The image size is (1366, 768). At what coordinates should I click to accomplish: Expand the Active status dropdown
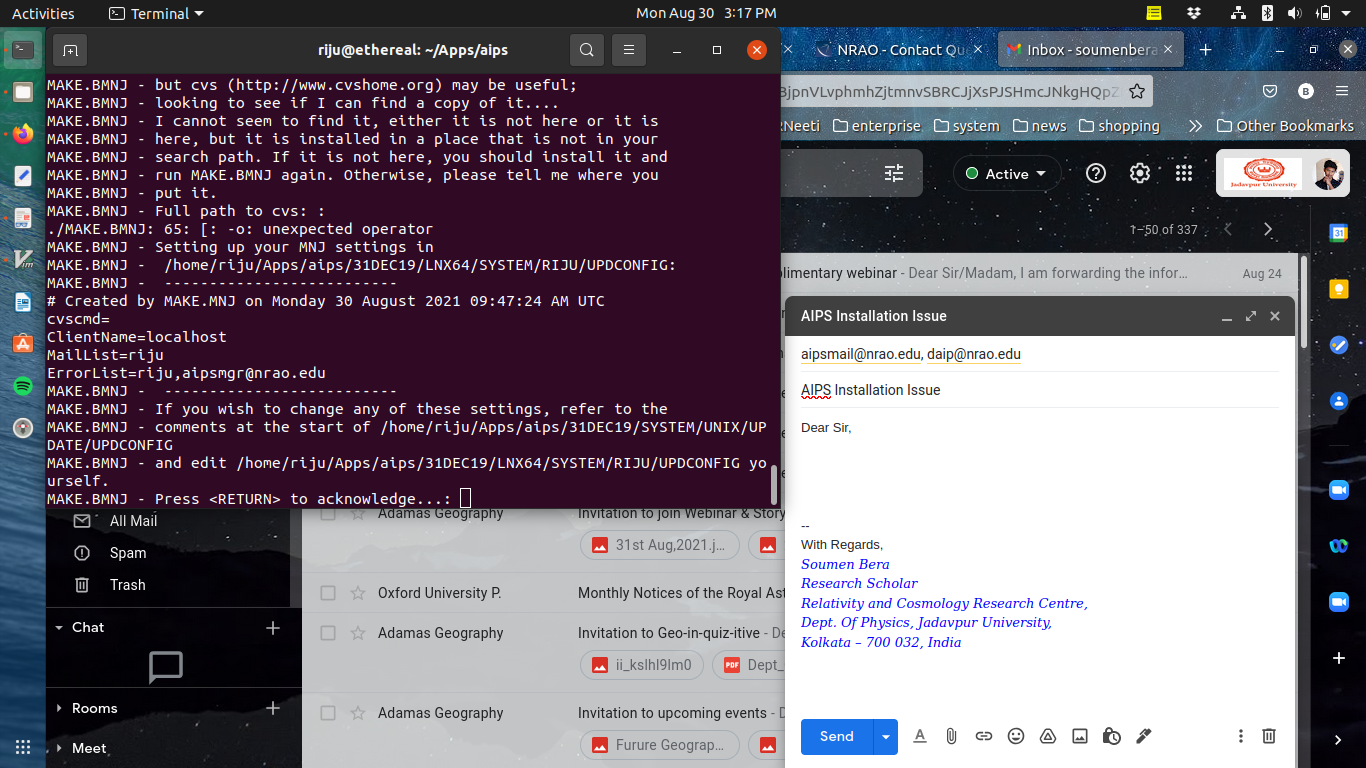(x=1006, y=174)
